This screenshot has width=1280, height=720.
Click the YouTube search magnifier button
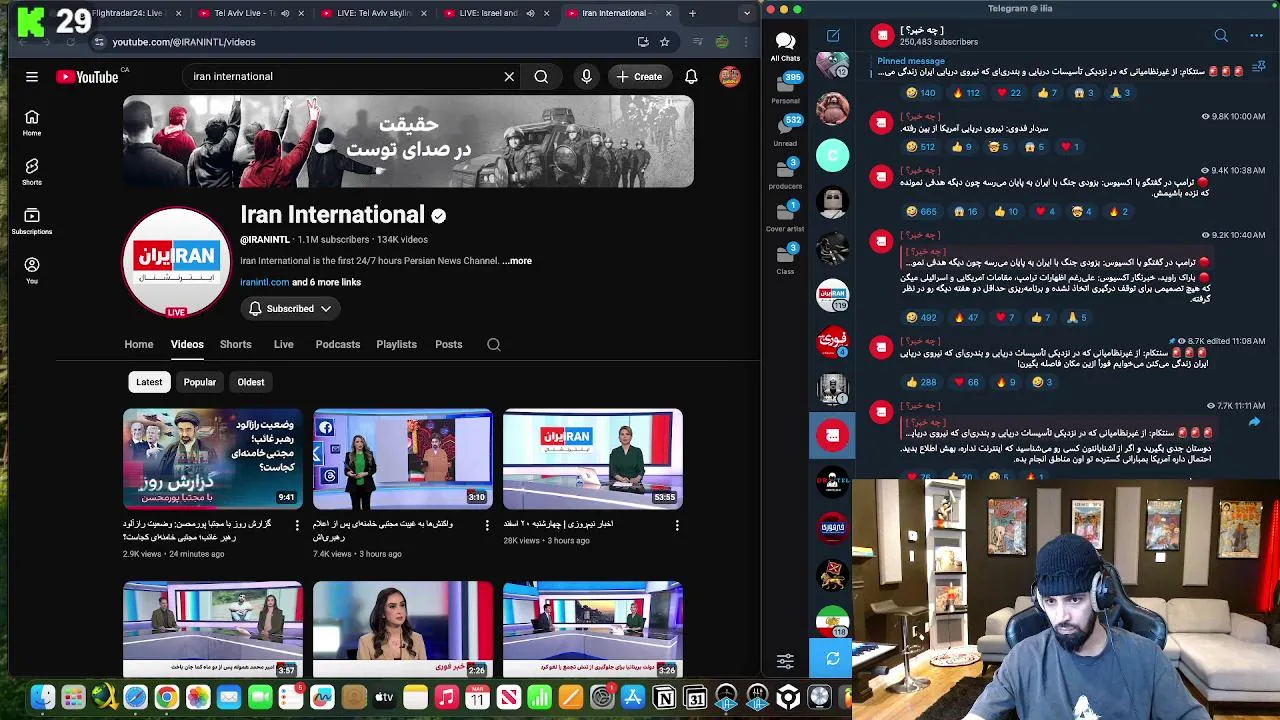click(x=541, y=76)
